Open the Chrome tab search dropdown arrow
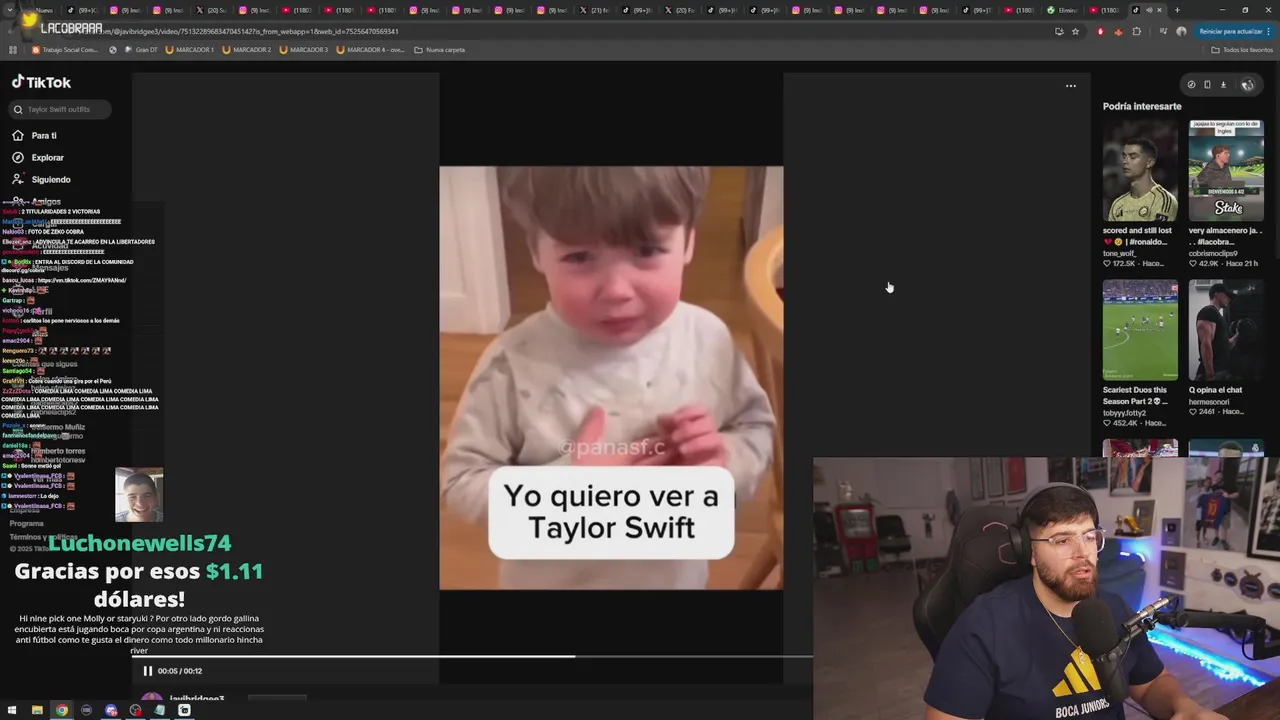 [x=10, y=10]
